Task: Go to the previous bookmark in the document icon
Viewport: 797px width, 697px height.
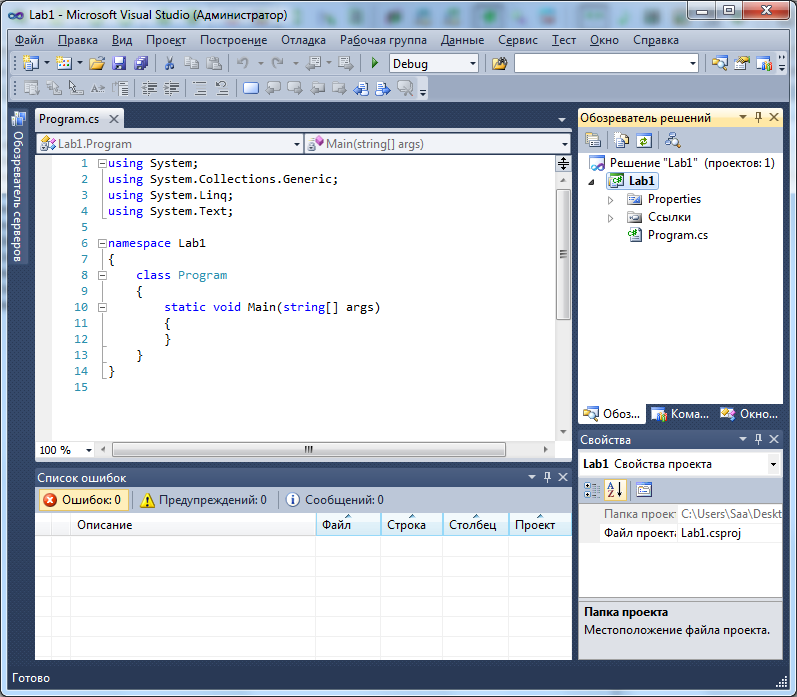Action: point(361,88)
